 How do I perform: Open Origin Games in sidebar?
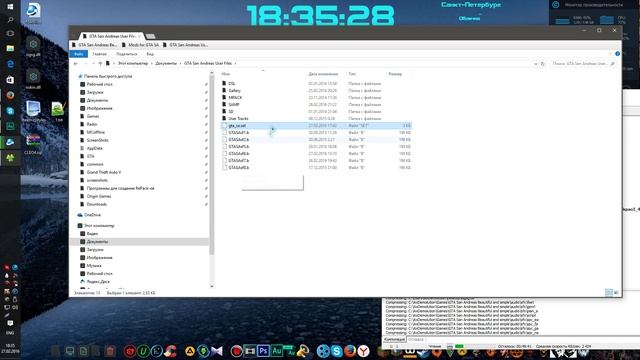(x=99, y=196)
